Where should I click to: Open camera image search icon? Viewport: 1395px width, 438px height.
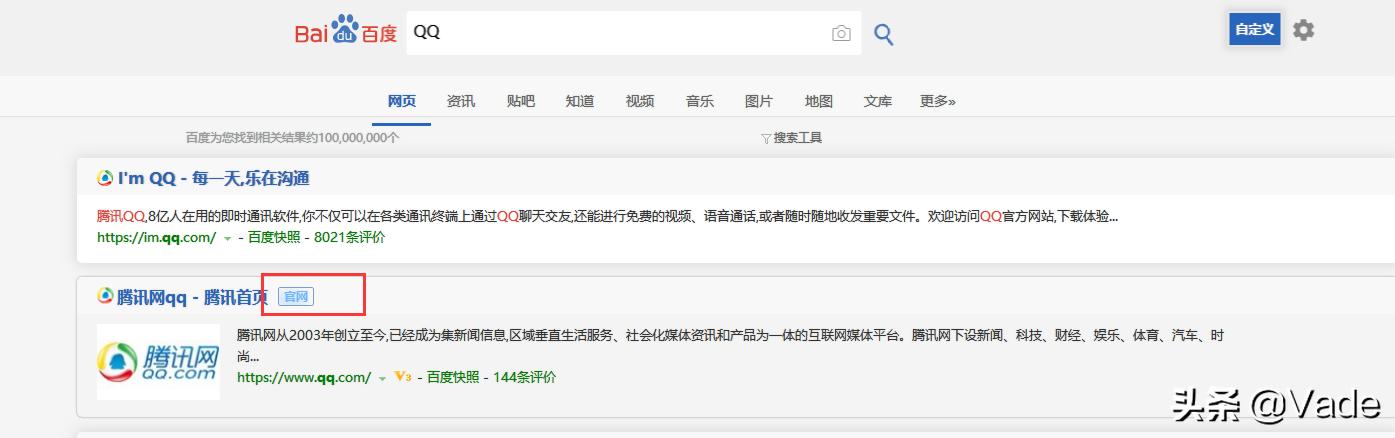click(841, 34)
